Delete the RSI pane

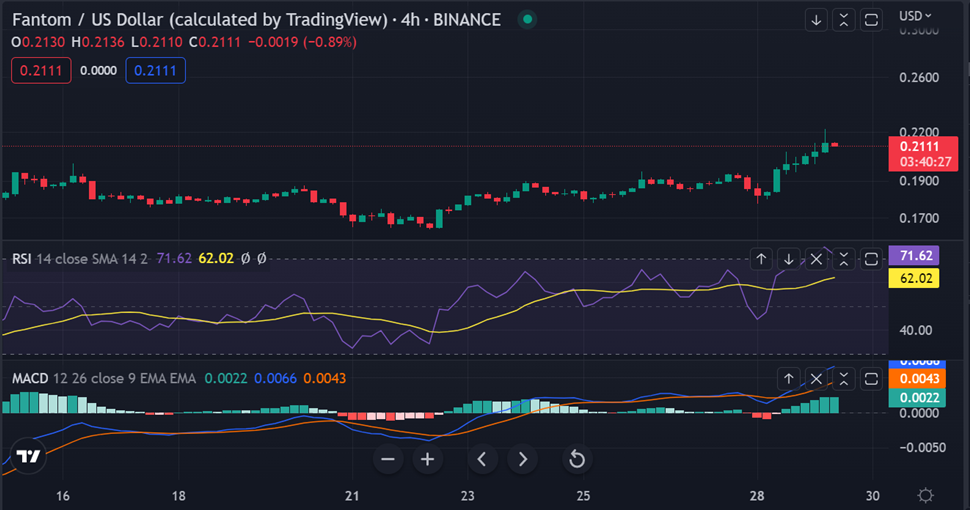point(816,259)
